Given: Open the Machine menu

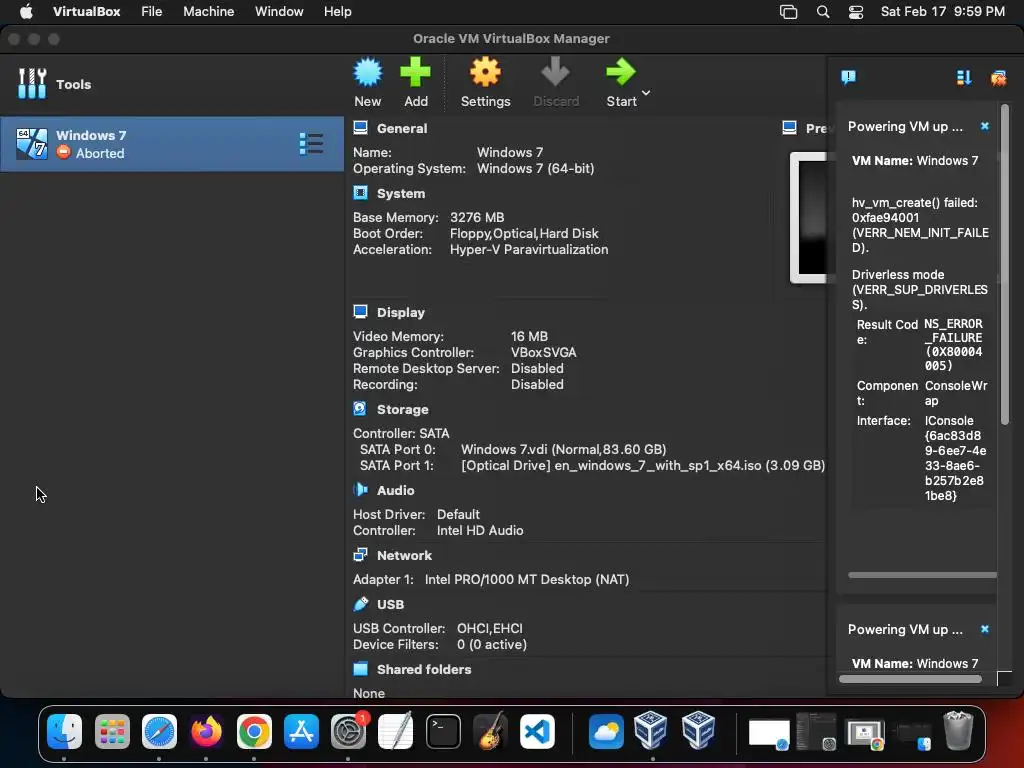Looking at the screenshot, I should pos(208,12).
